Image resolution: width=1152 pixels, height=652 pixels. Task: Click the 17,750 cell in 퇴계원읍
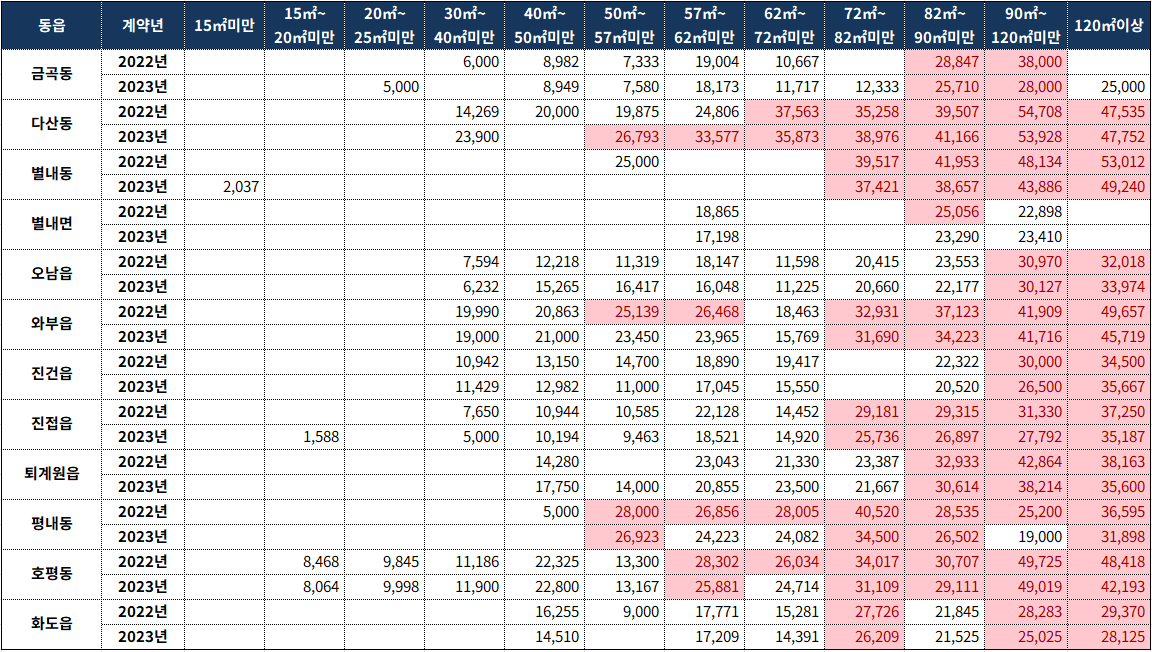tap(544, 487)
